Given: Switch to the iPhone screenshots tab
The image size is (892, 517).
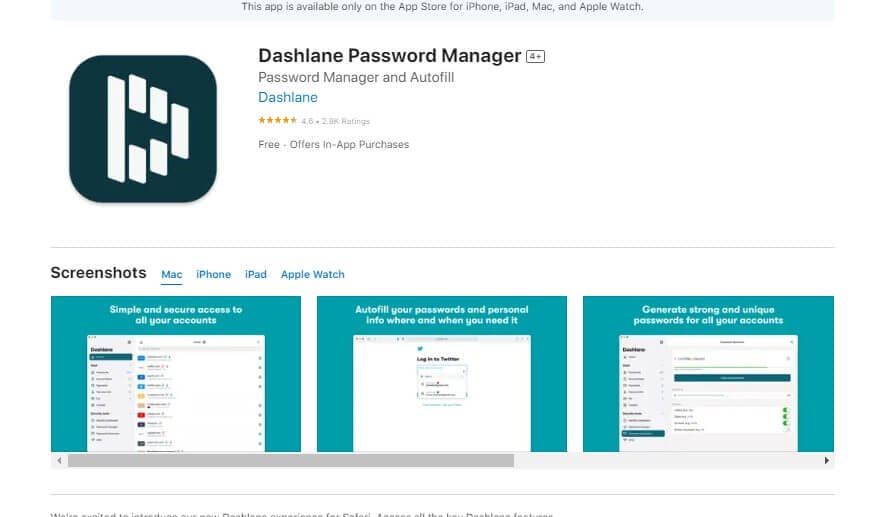Looking at the screenshot, I should click(213, 274).
